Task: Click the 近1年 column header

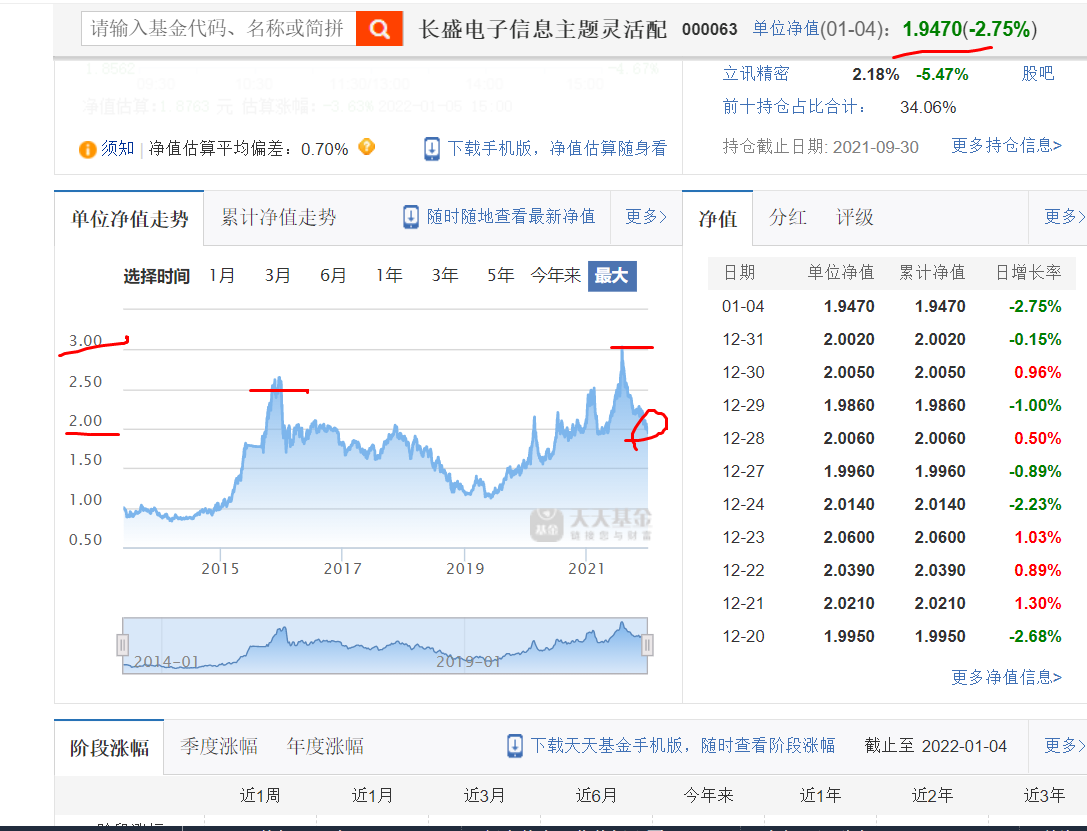Action: point(820,795)
